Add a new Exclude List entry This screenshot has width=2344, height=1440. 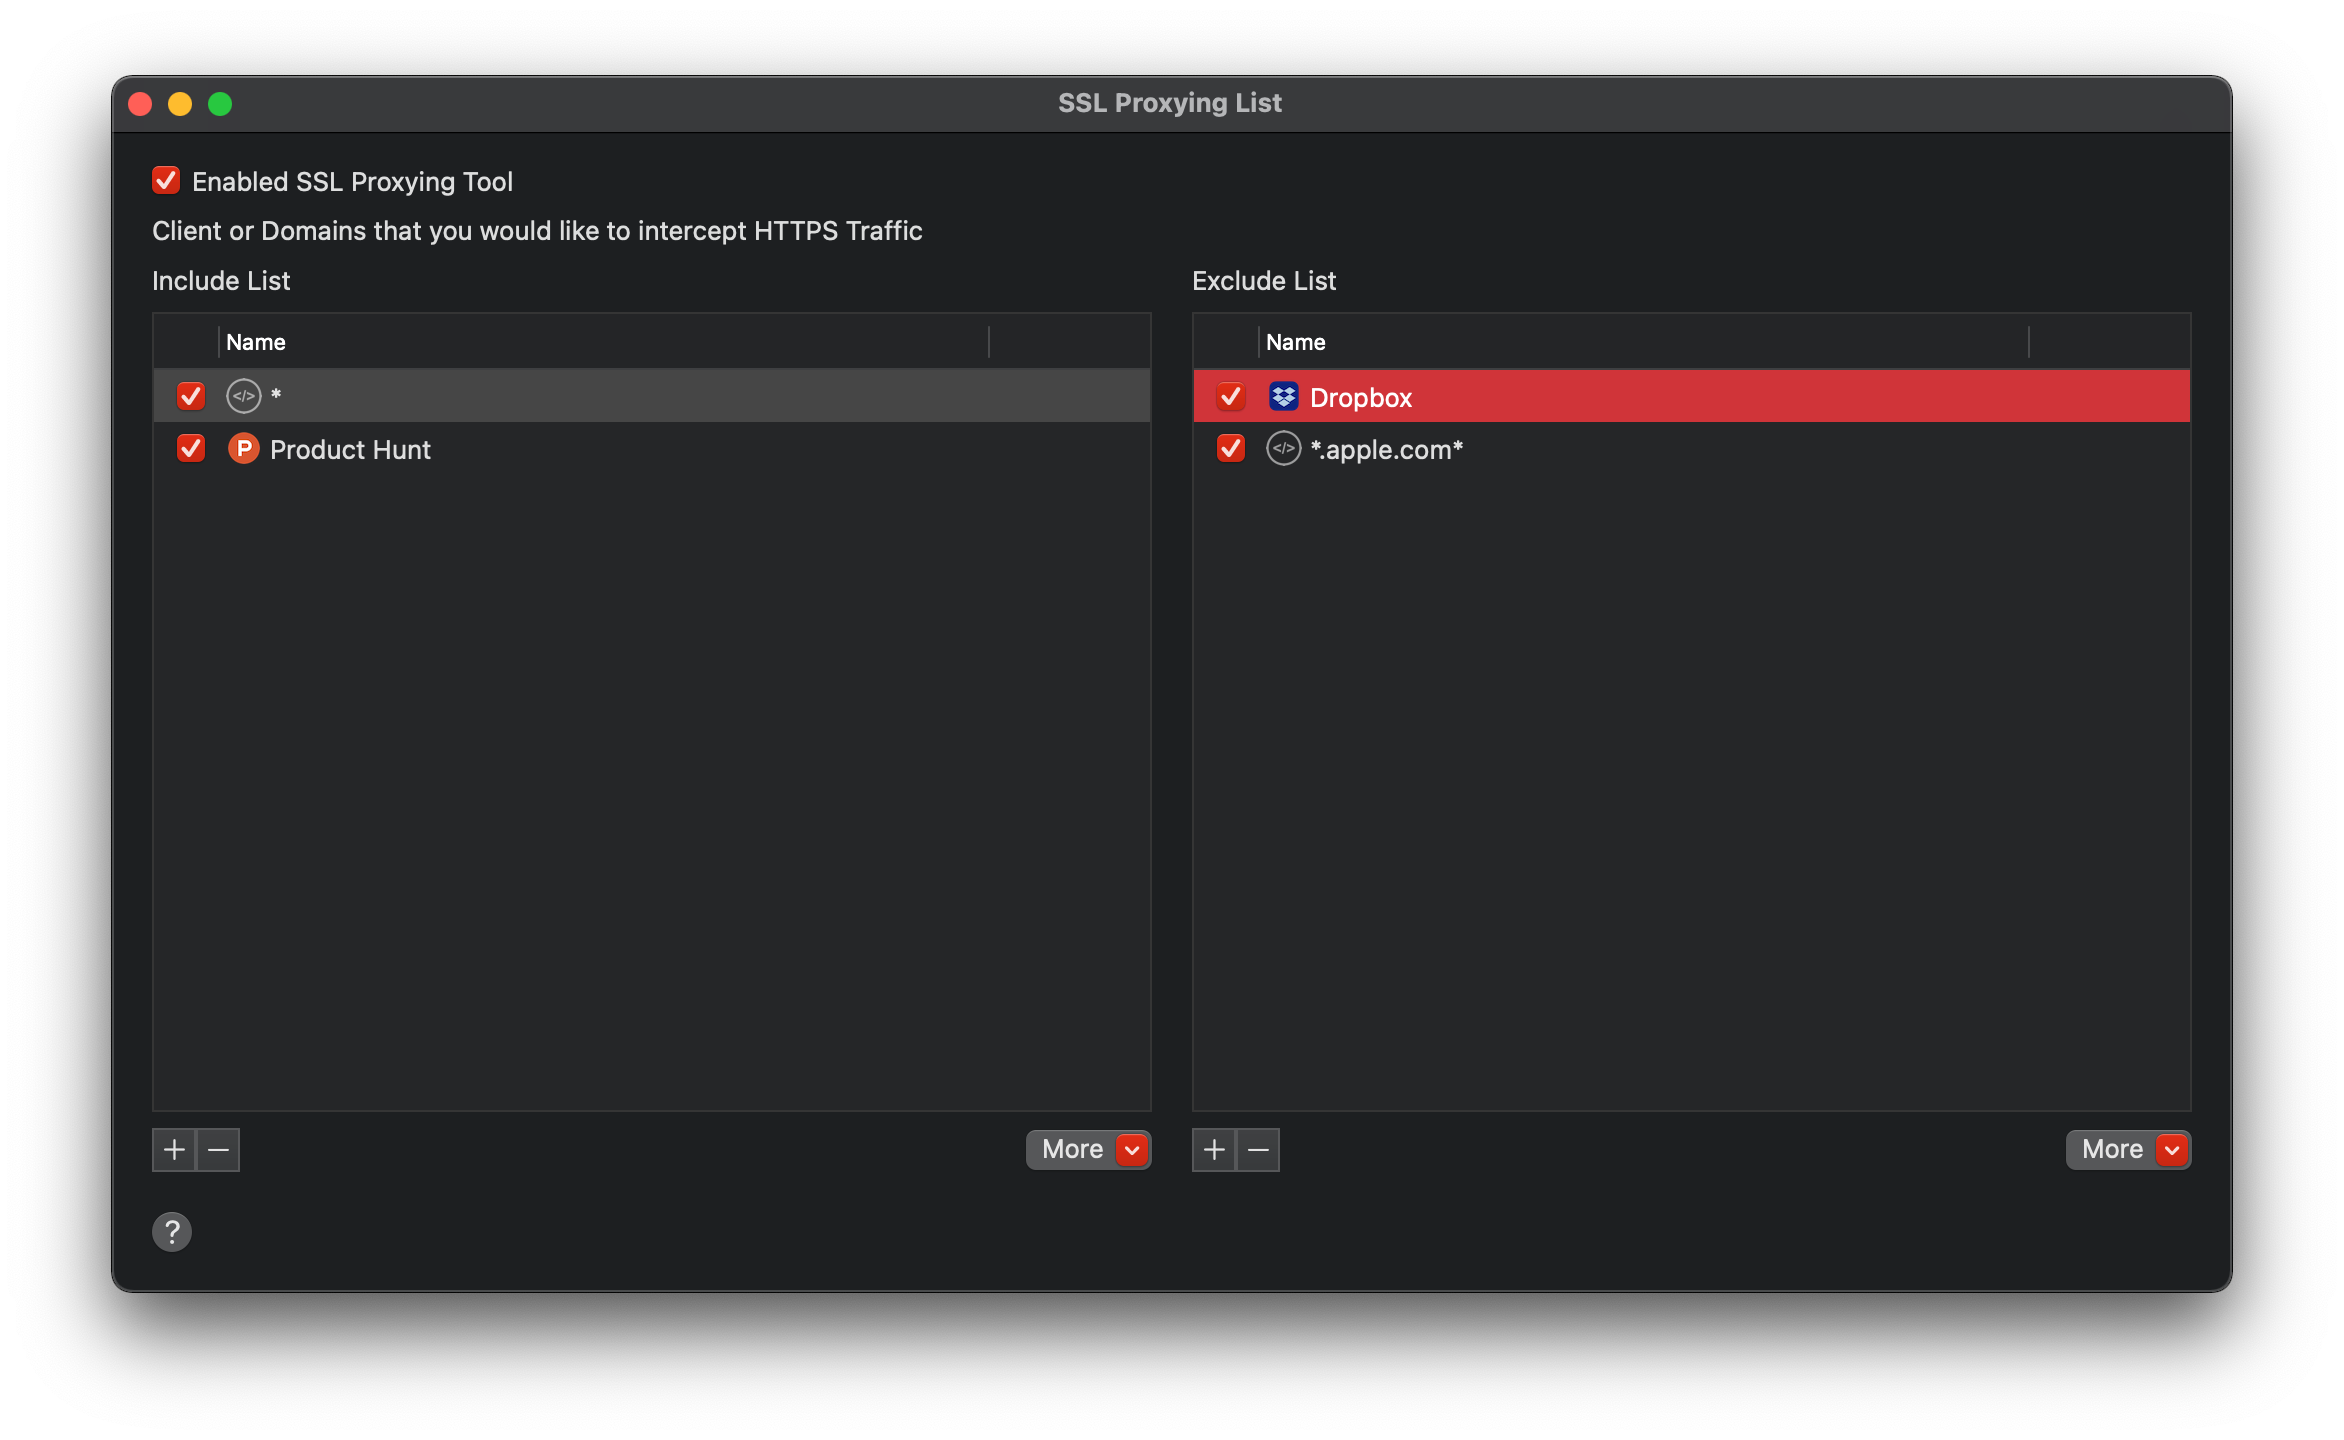1214,1150
